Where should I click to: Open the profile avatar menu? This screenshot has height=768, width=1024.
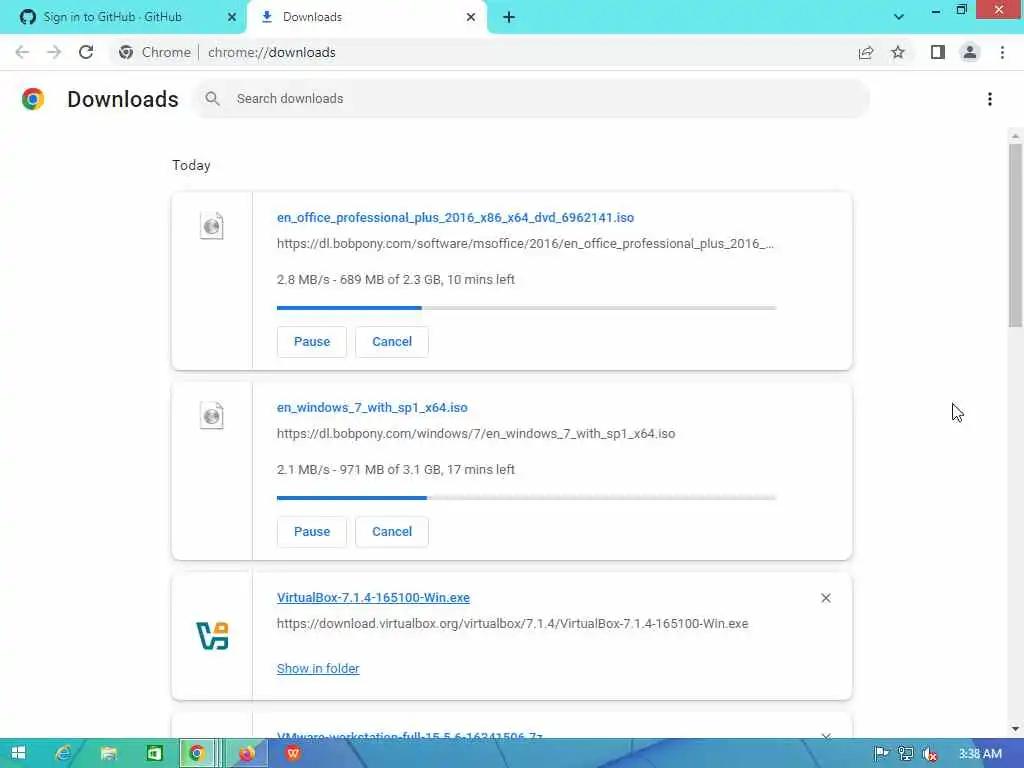(x=970, y=52)
